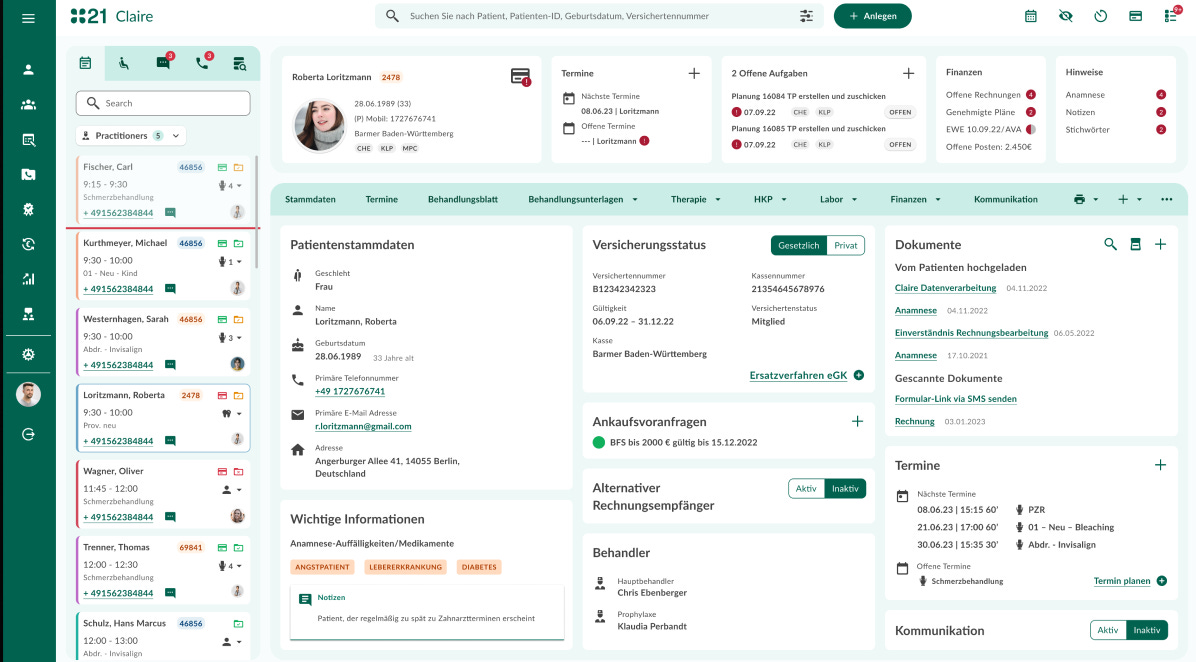Toggle the hide-data eye icon
1196x662 pixels.
(1066, 16)
